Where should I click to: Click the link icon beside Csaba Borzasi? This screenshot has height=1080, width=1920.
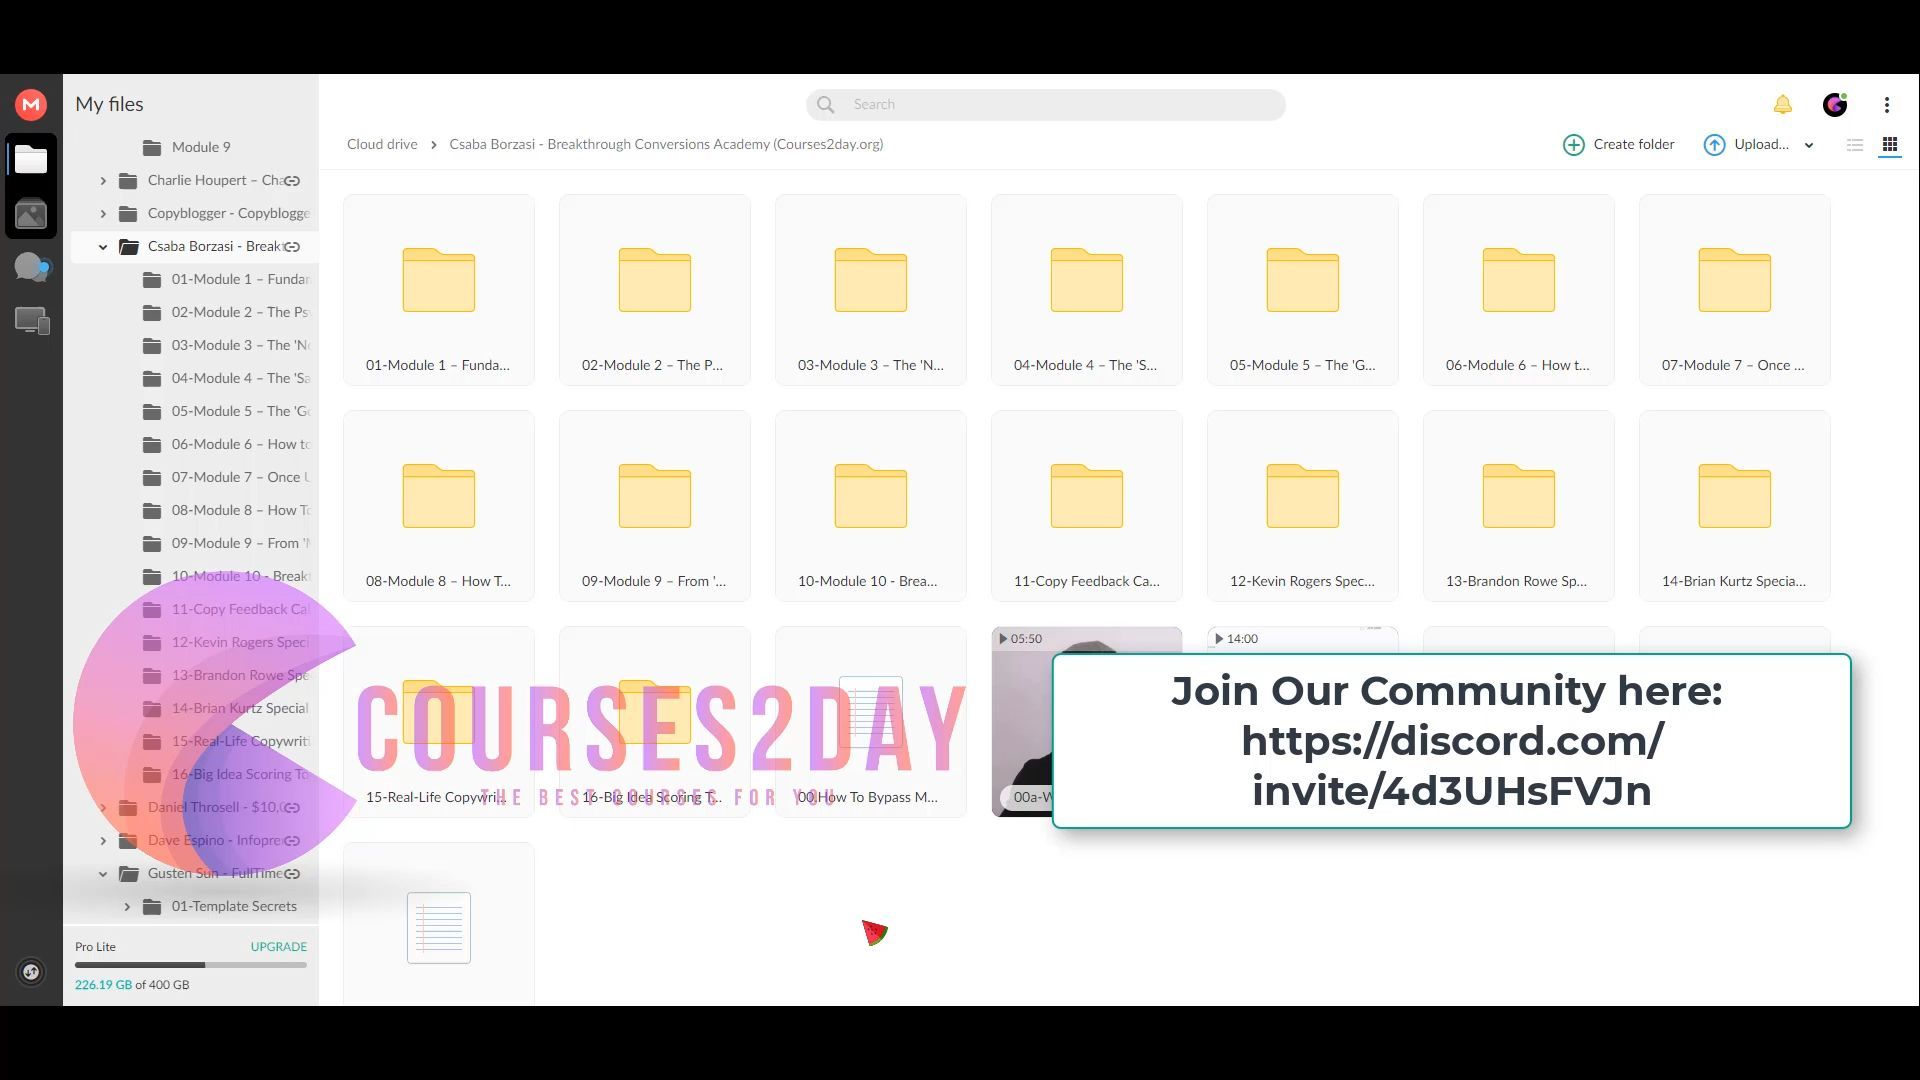pyautogui.click(x=292, y=247)
